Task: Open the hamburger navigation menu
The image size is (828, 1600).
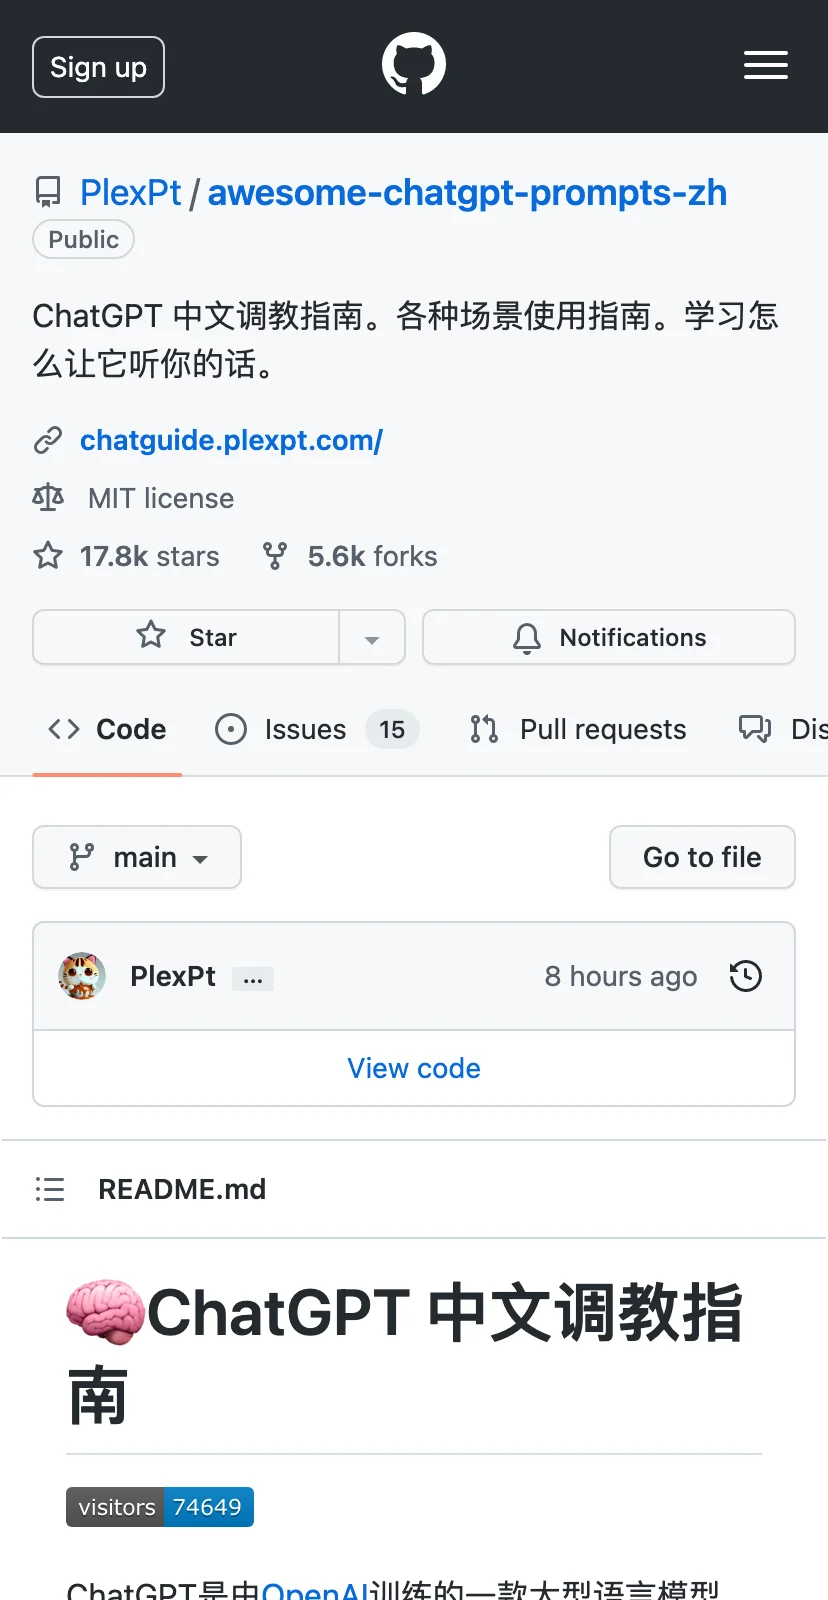Action: pos(766,65)
